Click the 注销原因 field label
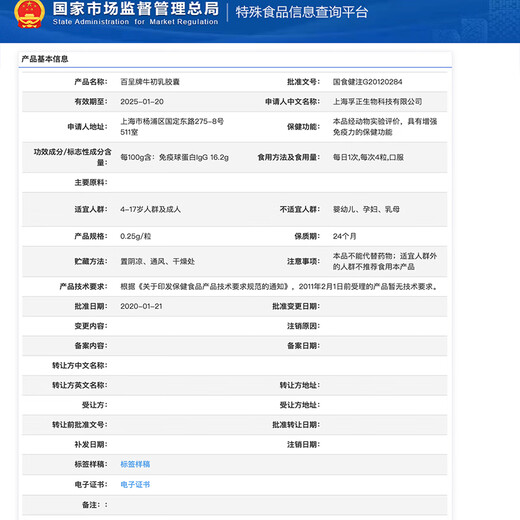520x520 pixels. (303, 326)
